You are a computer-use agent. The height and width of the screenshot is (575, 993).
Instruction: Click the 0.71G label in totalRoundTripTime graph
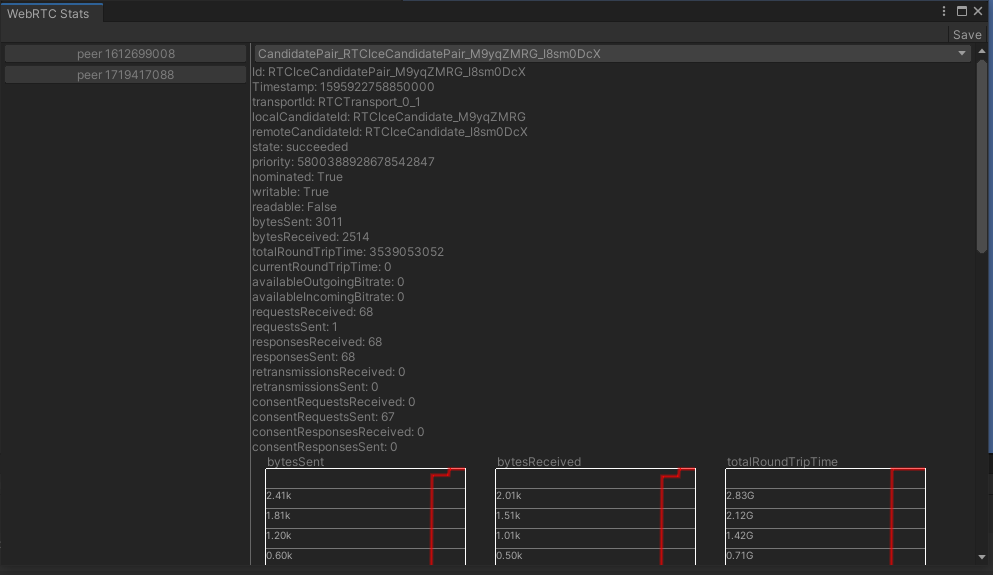(740, 556)
